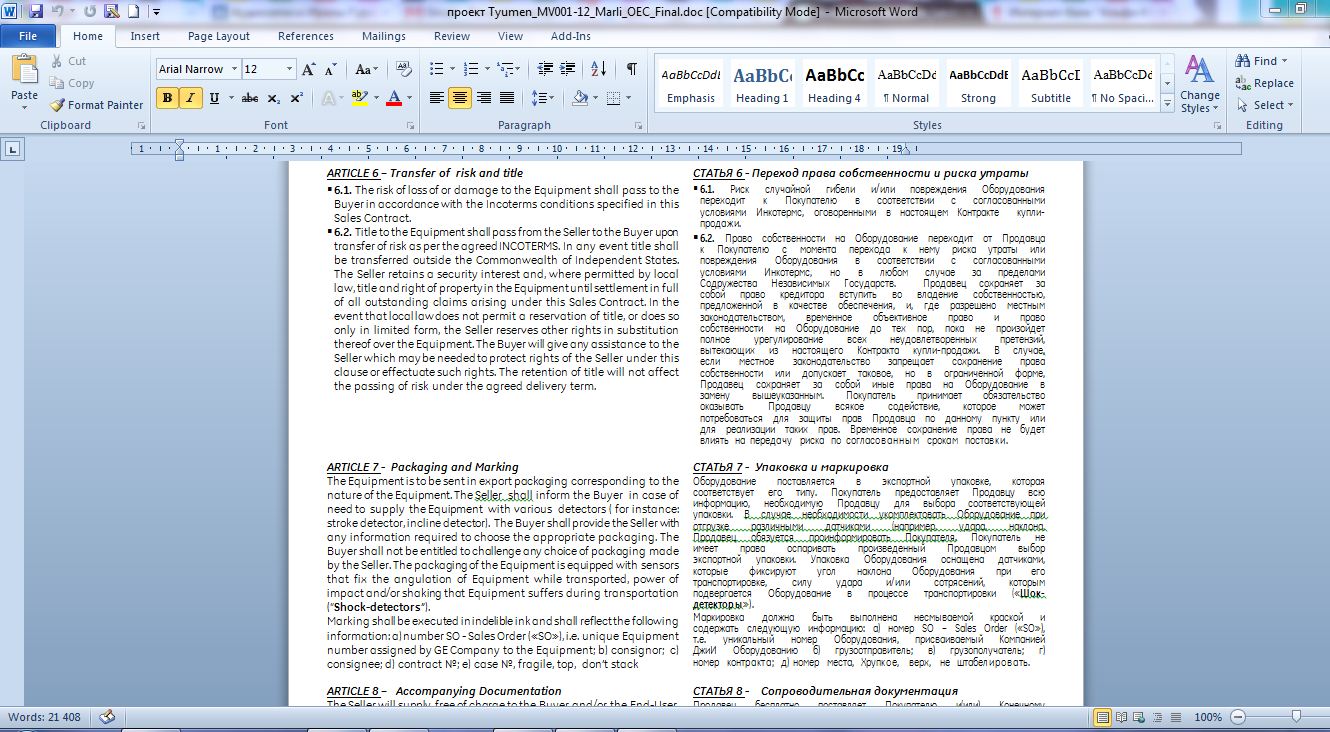1330x732 pixels.
Task: Toggle Italic formatting off
Action: click(189, 98)
